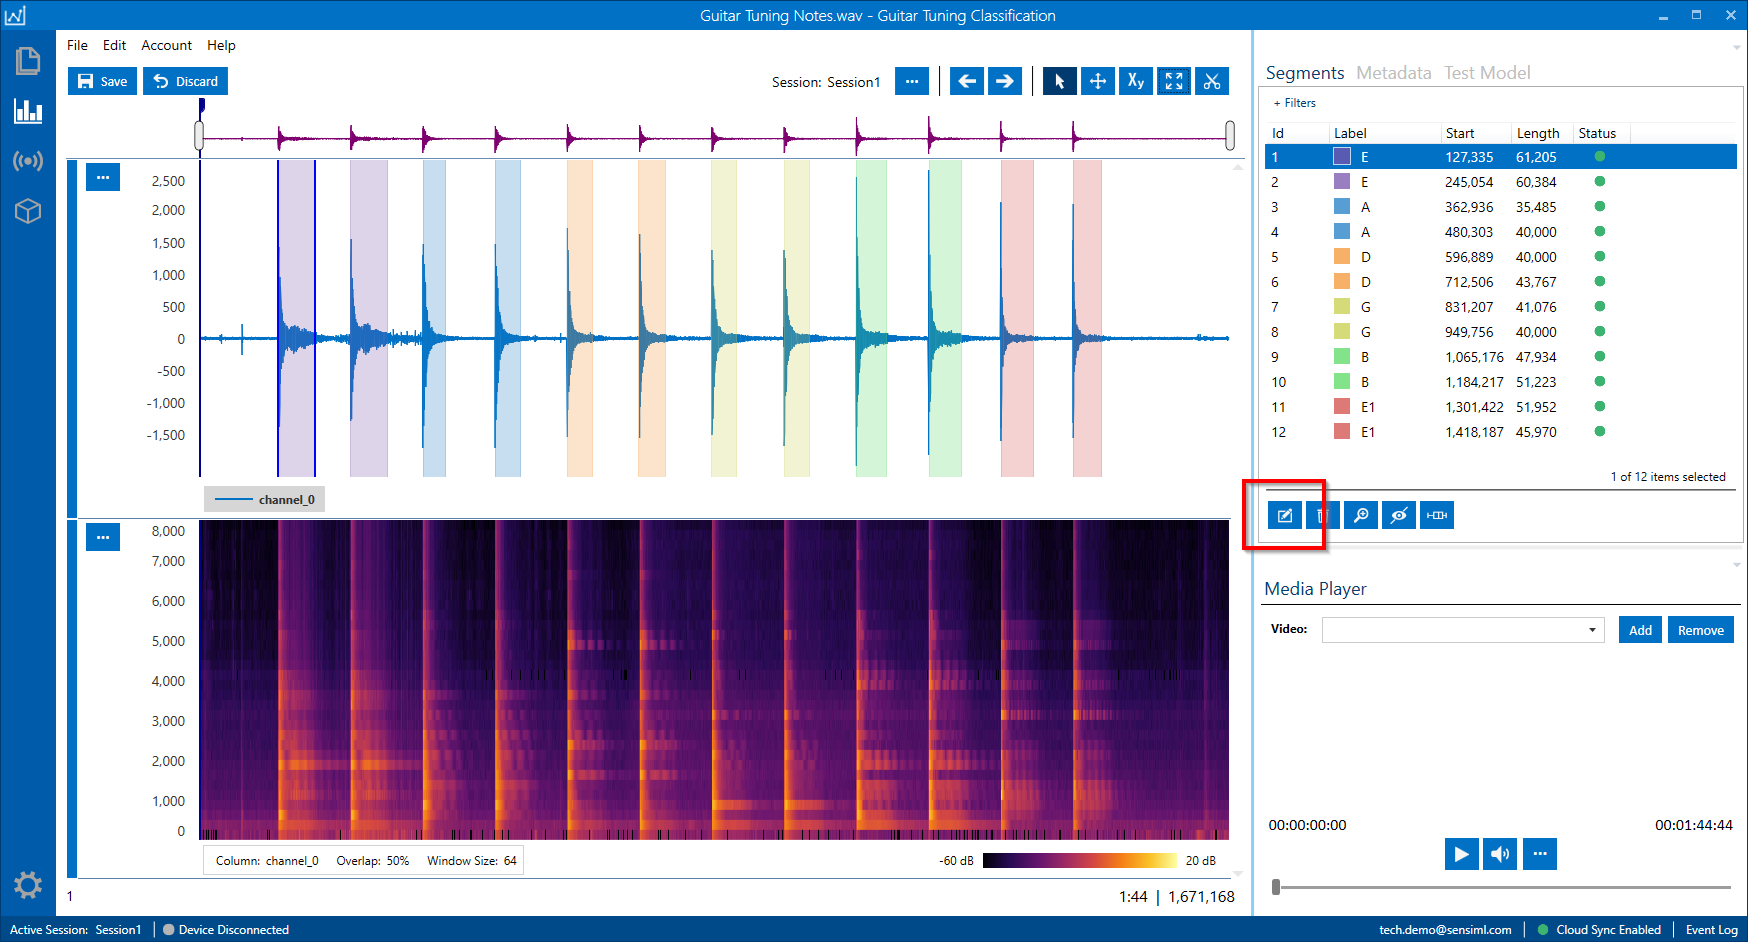
Task: Click the right overview range handle
Action: tap(1230, 135)
